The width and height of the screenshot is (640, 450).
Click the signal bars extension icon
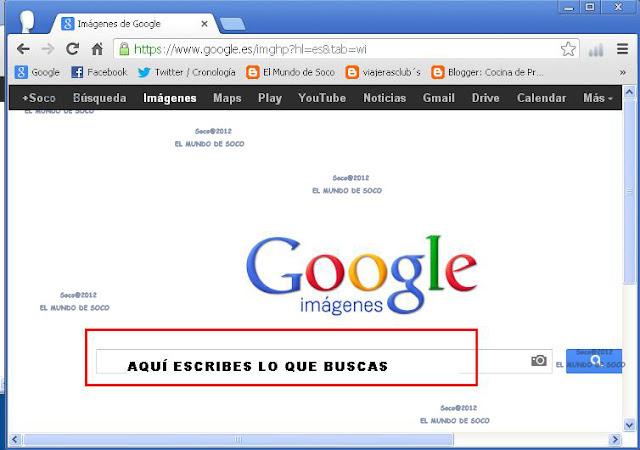pyautogui.click(x=596, y=50)
